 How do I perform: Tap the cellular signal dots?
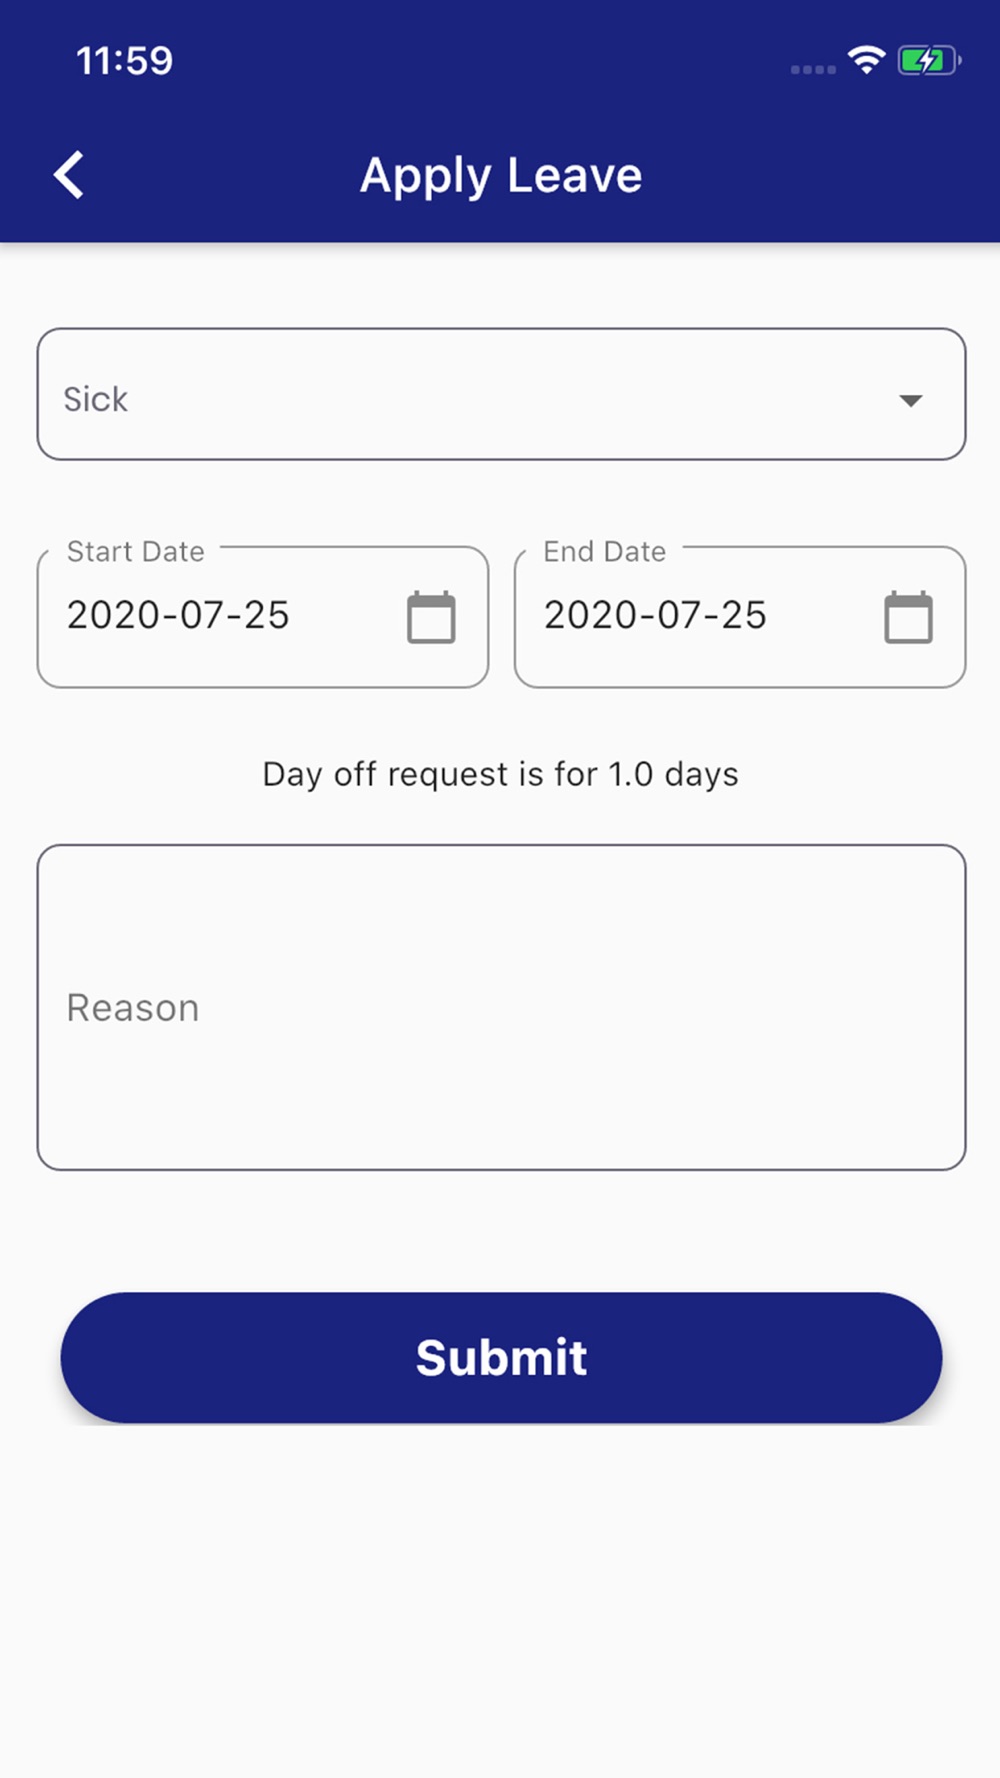pyautogui.click(x=813, y=69)
